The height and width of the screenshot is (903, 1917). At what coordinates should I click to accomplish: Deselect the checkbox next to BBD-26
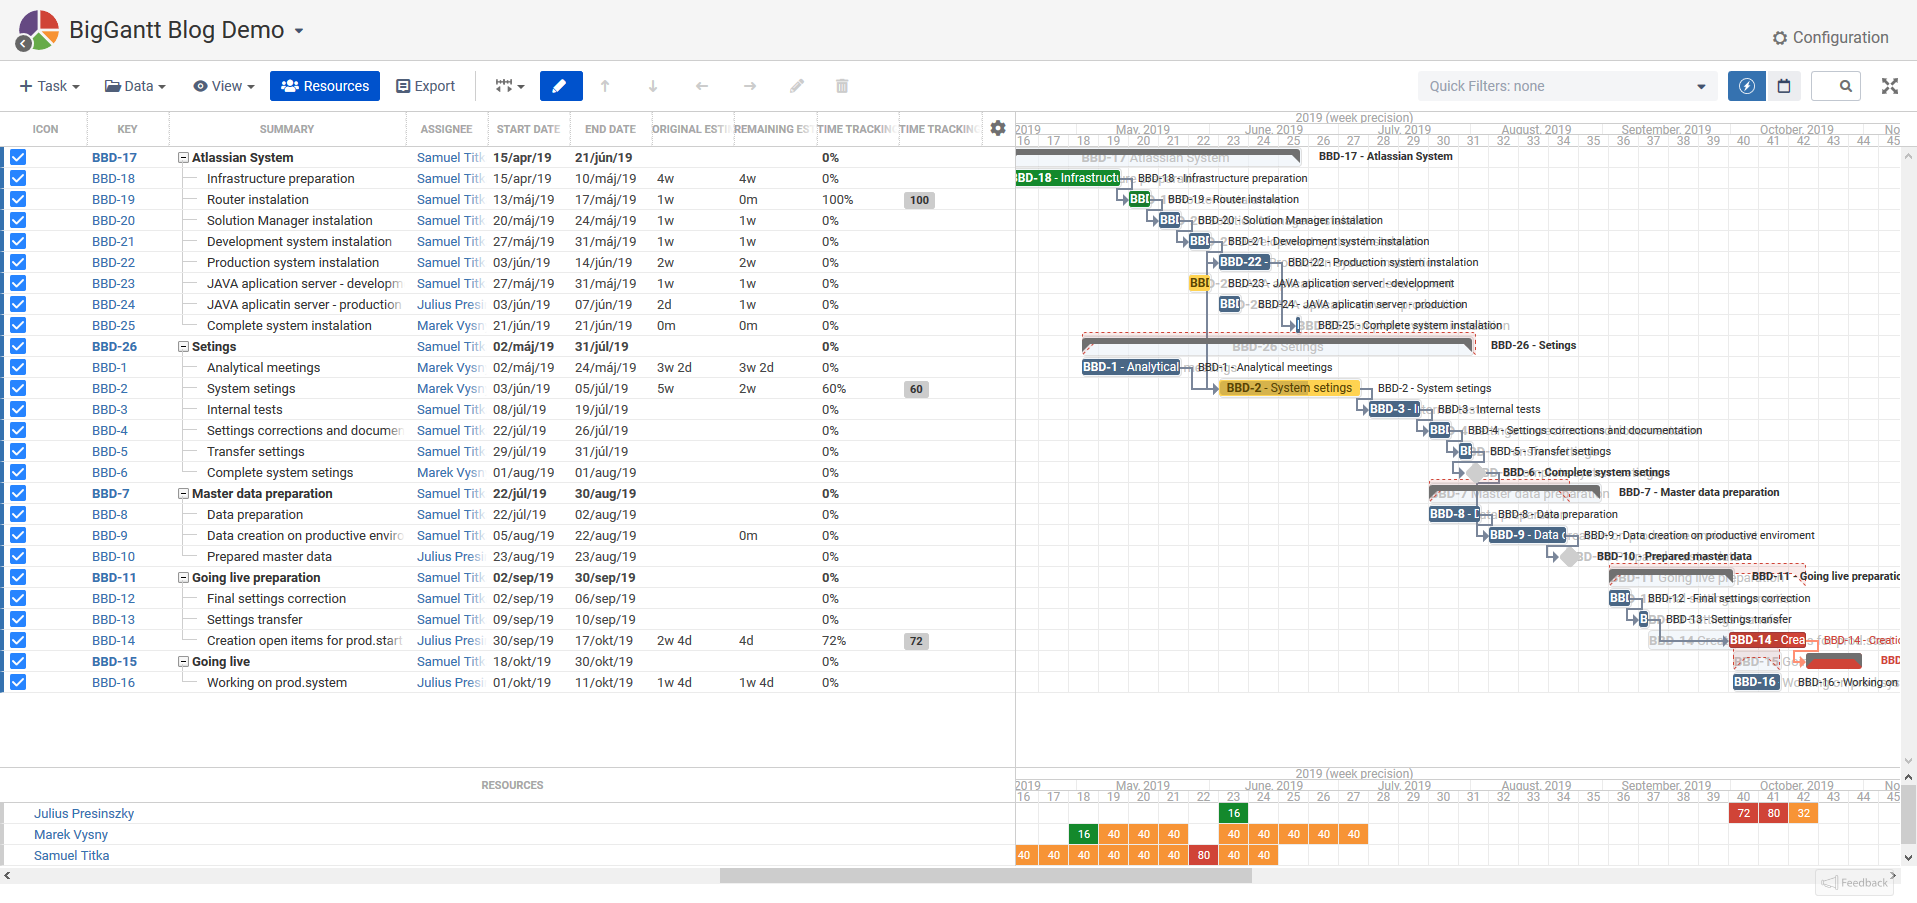pos(18,346)
